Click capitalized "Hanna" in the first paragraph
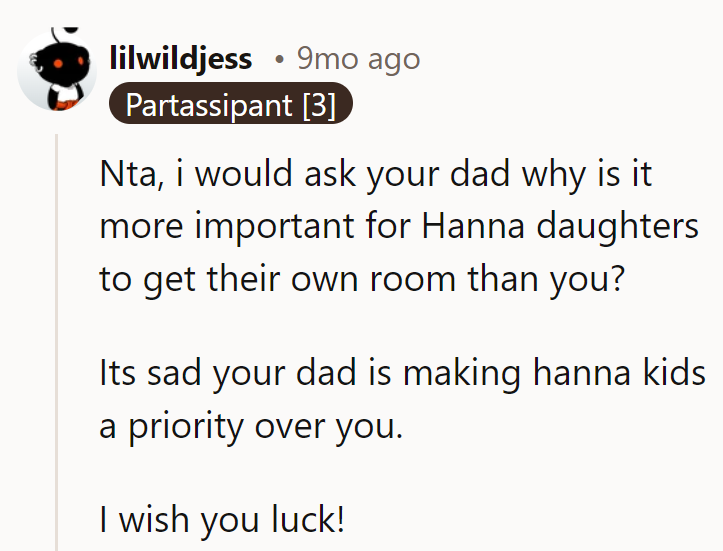Image resolution: width=723 pixels, height=551 pixels. pos(473,226)
